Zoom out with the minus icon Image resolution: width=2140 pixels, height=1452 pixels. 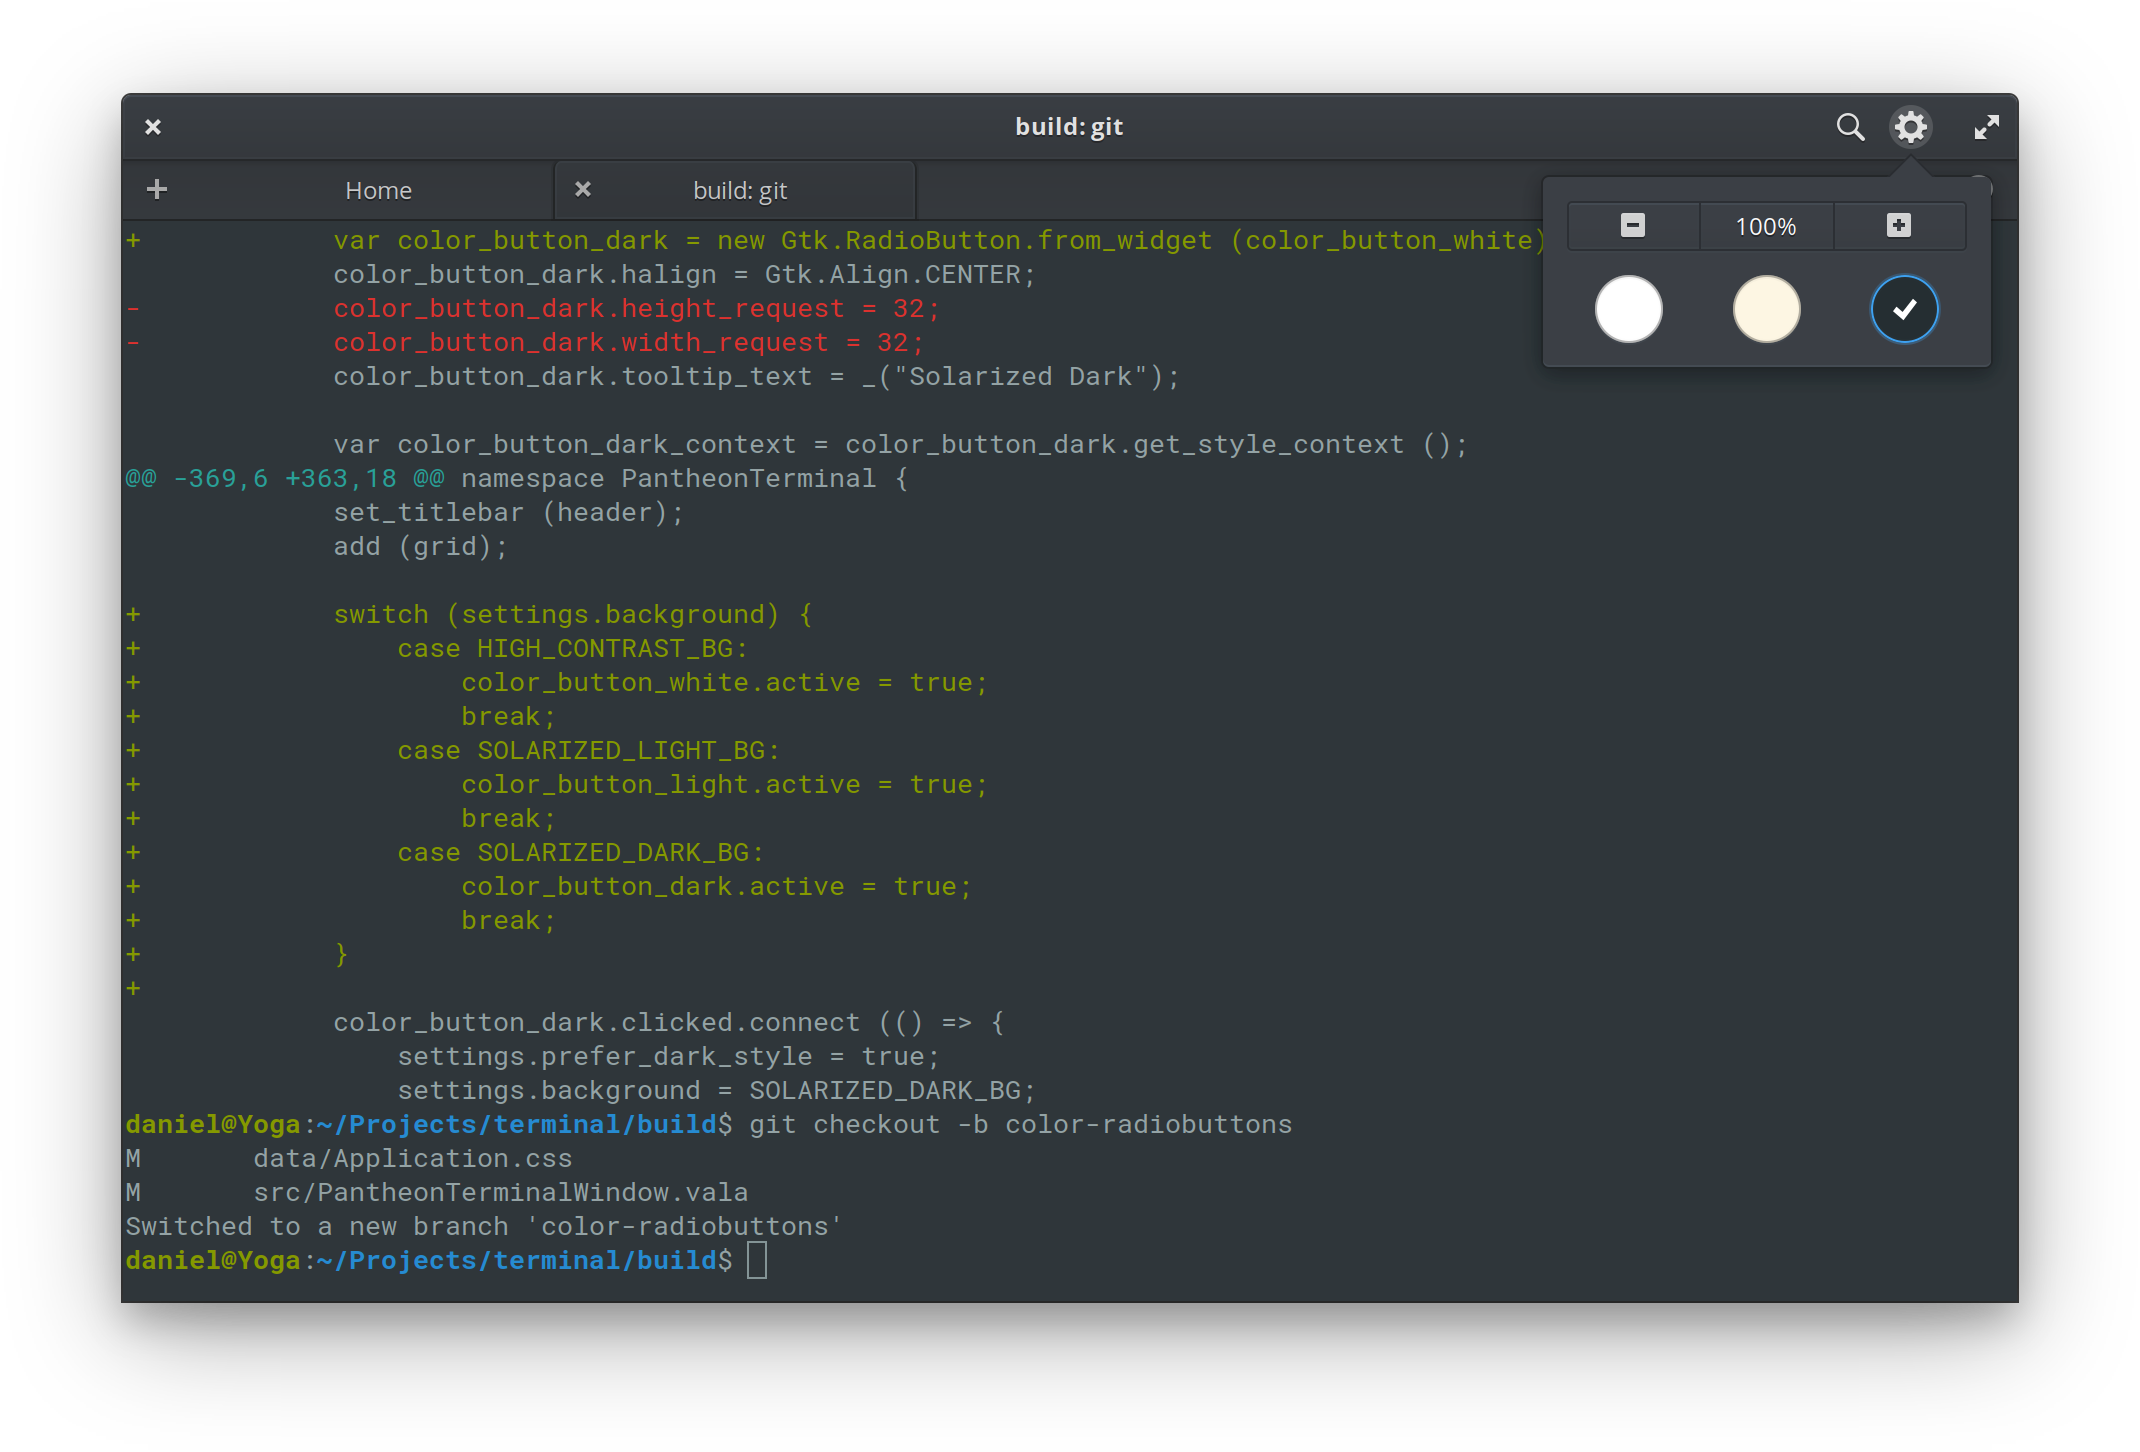click(x=1633, y=226)
